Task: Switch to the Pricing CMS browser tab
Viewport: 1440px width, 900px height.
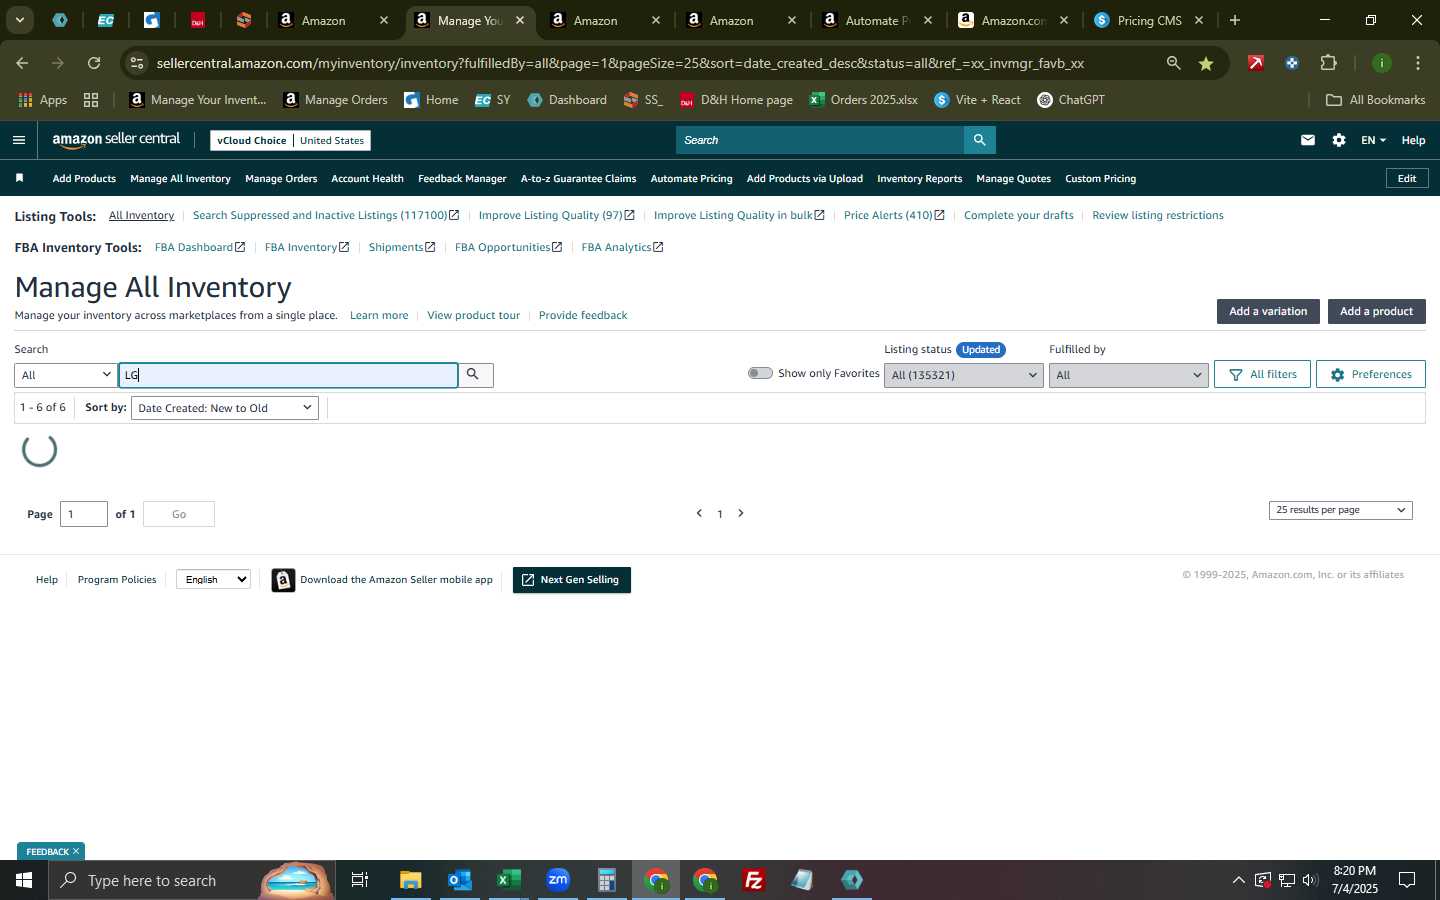Action: pyautogui.click(x=1148, y=20)
